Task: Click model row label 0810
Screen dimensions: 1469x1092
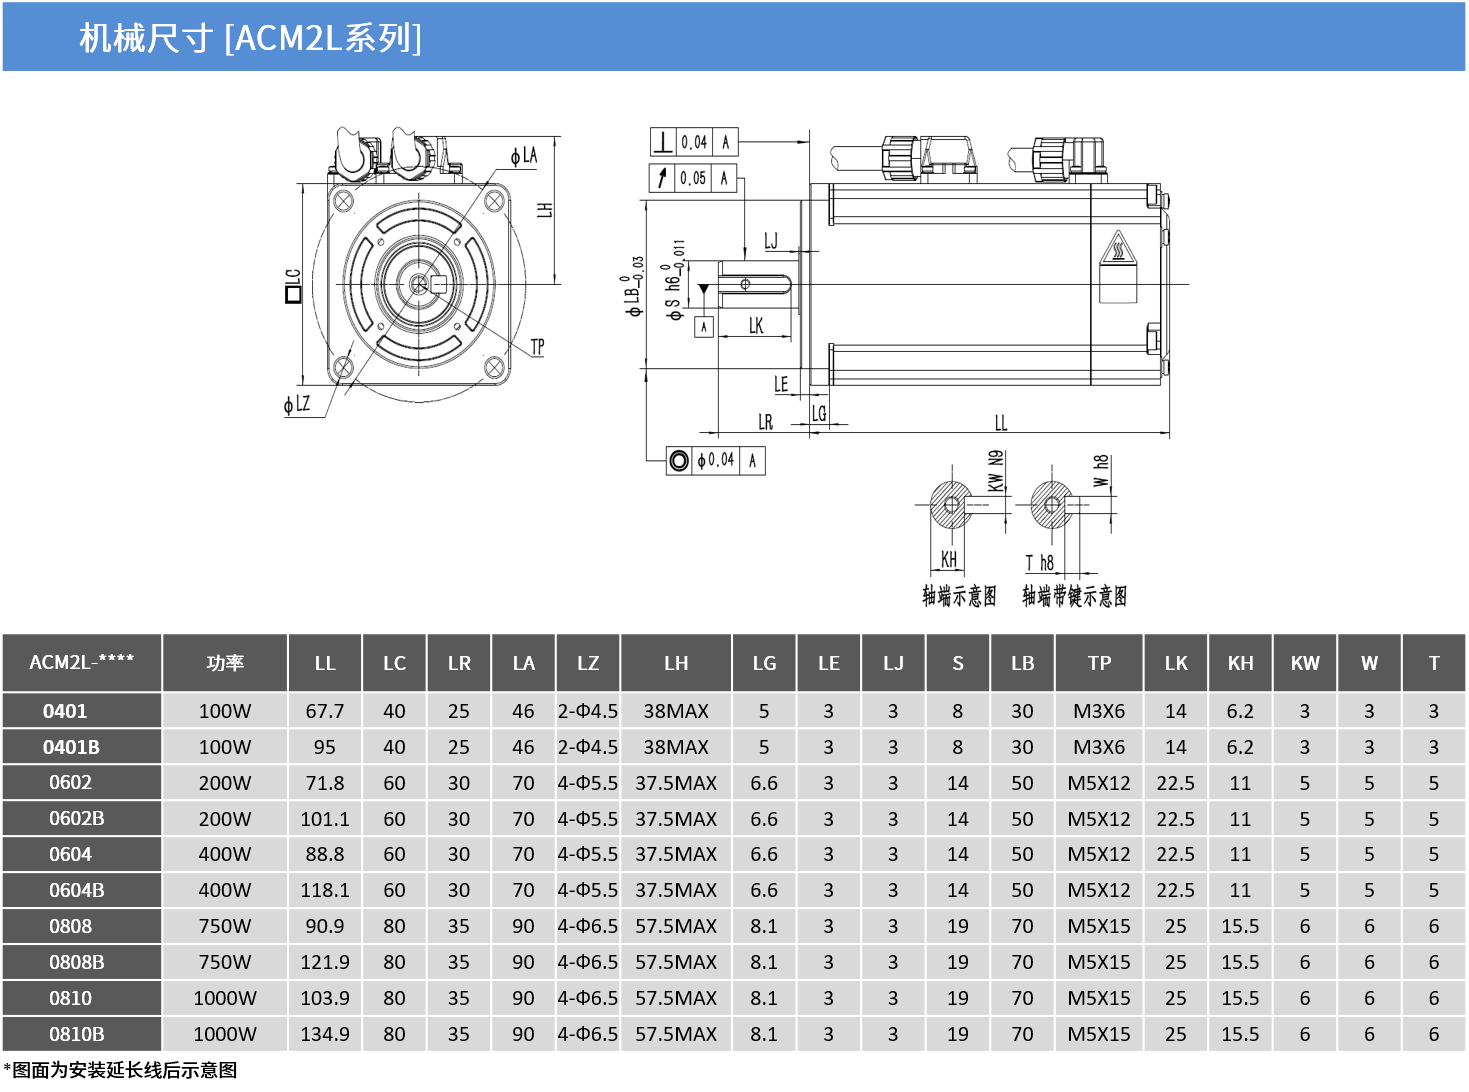Action: pos(70,998)
